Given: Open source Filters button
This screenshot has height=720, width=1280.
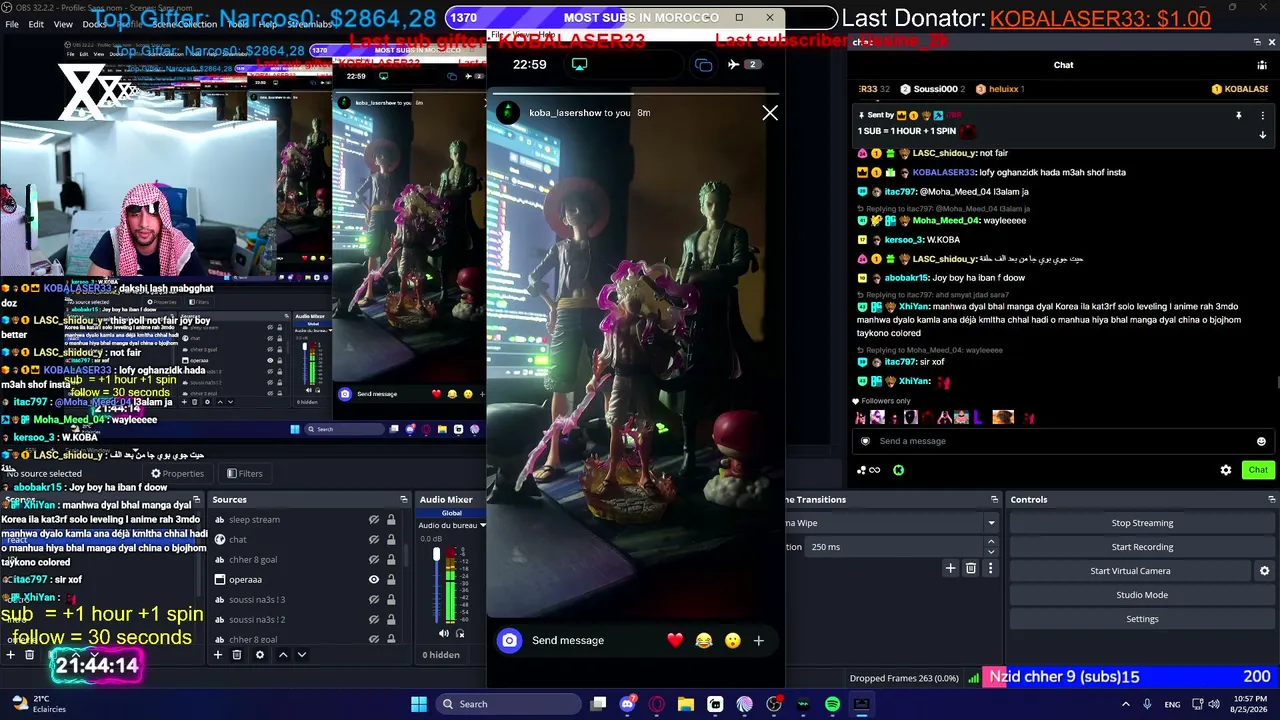Looking at the screenshot, I should 245,474.
